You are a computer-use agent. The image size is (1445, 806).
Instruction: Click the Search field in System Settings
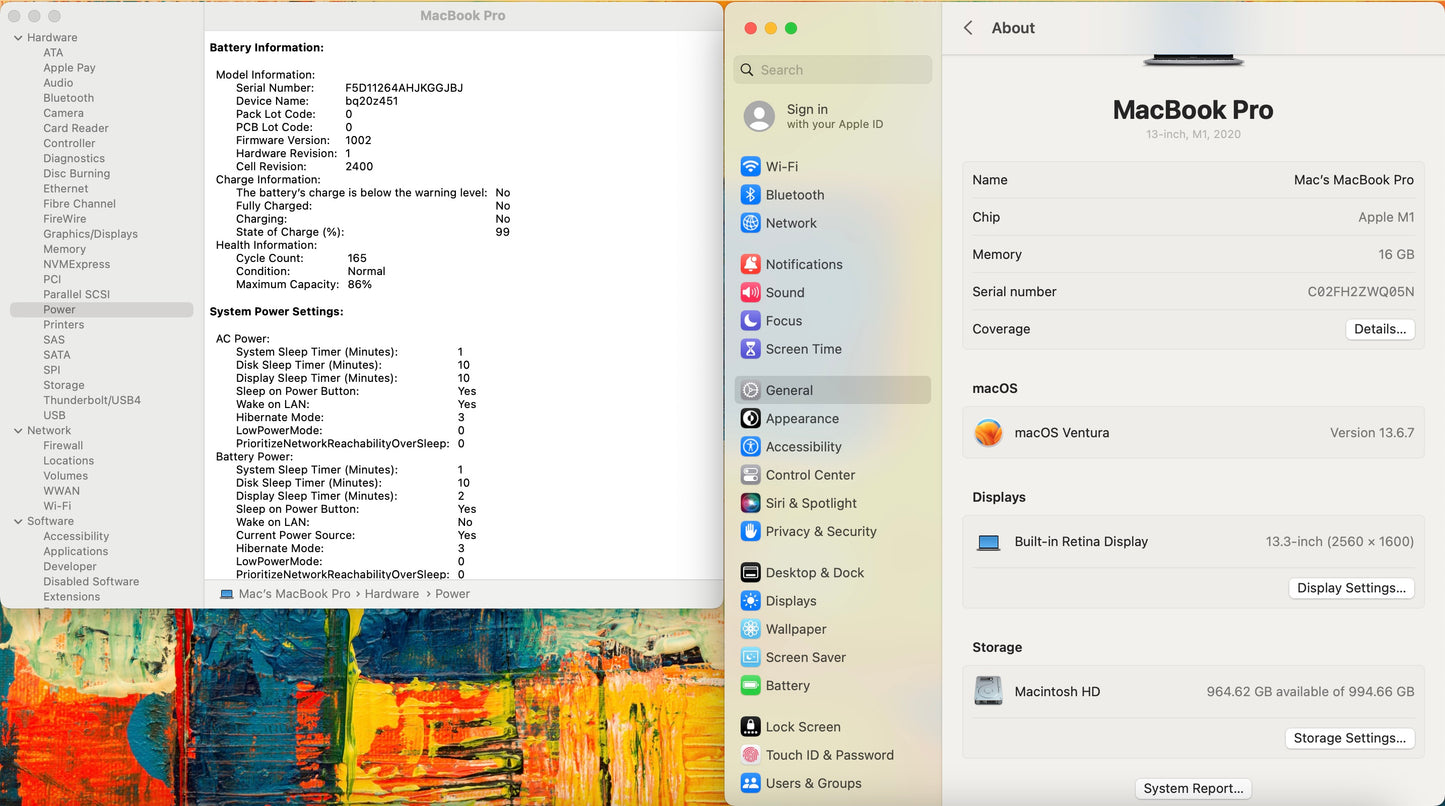click(833, 70)
